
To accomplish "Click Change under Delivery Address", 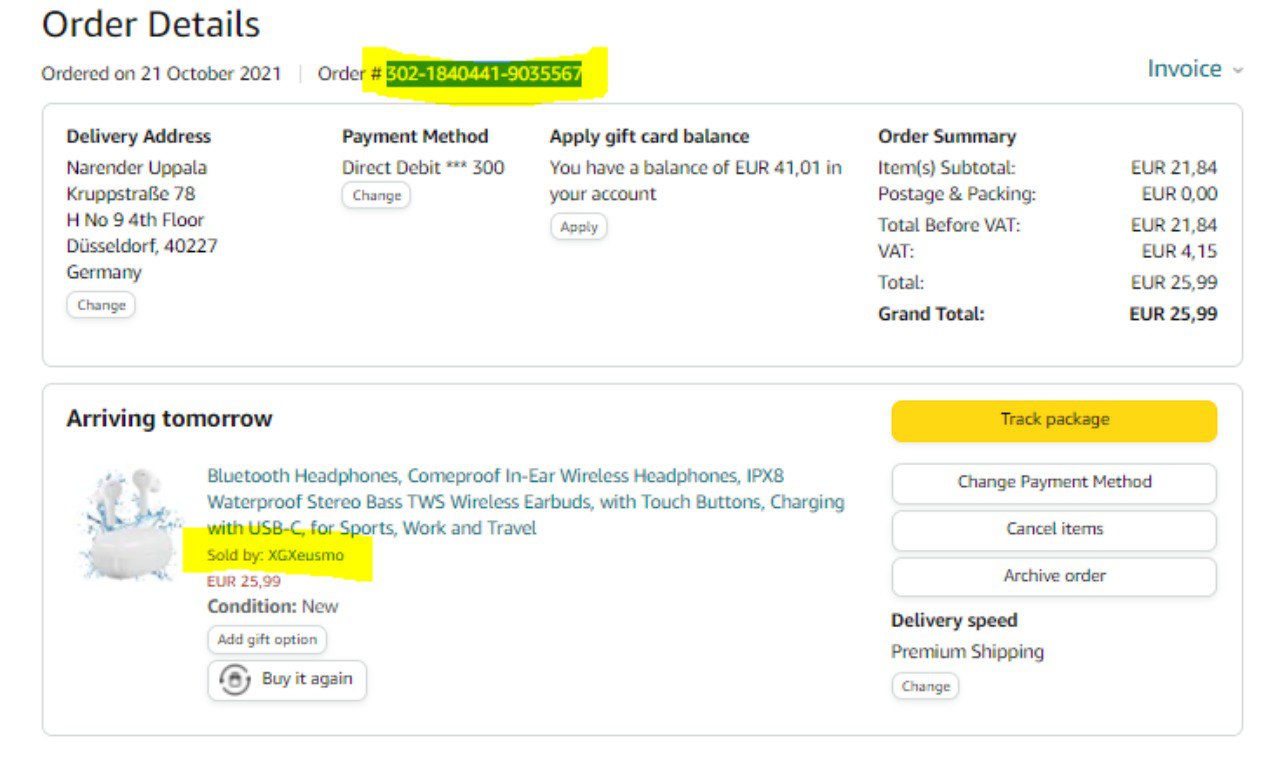I will click(101, 305).
